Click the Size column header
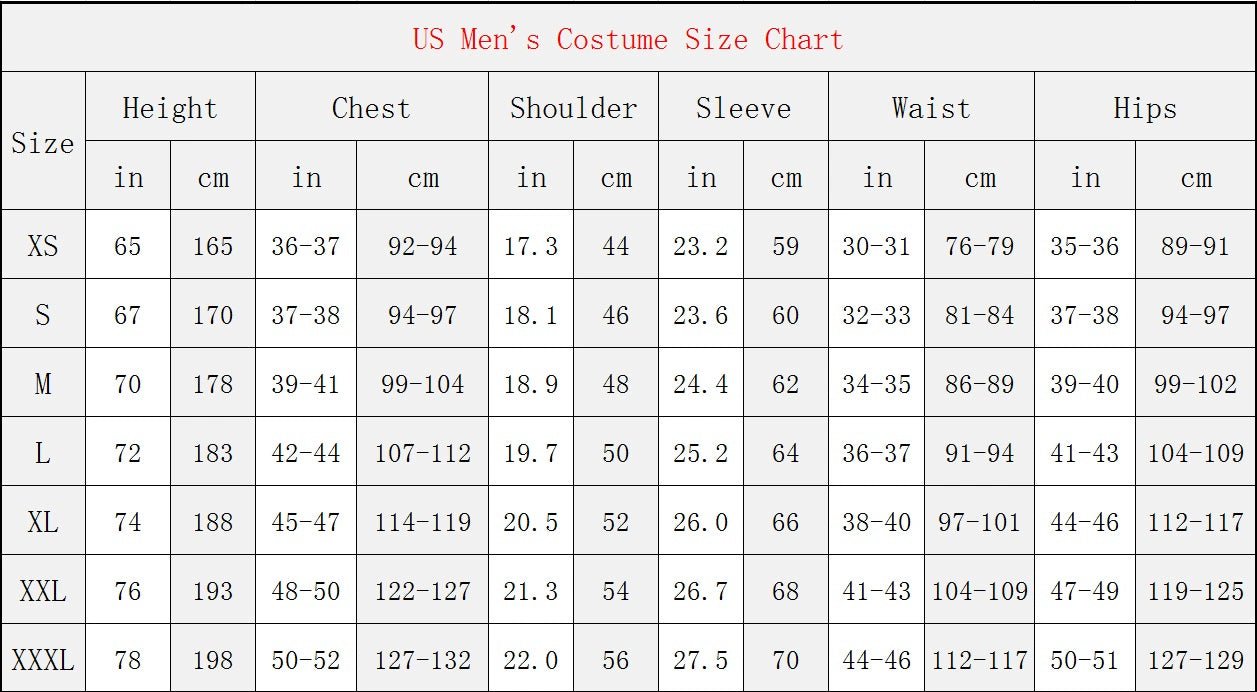Viewport: 1257px width, 692px height. click(43, 143)
